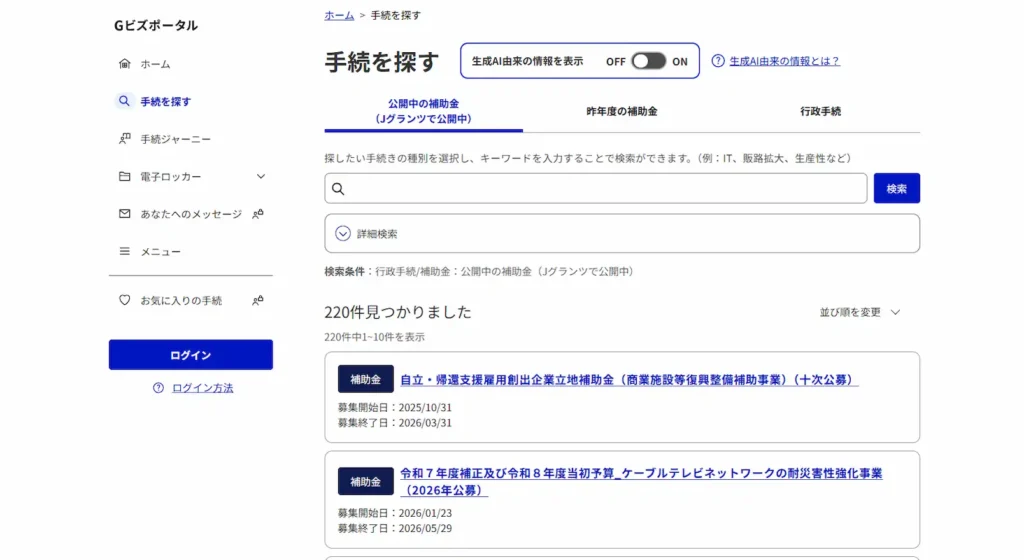Click the envelope icon for あなたへのメッセージ
1024x560 pixels.
pos(125,214)
